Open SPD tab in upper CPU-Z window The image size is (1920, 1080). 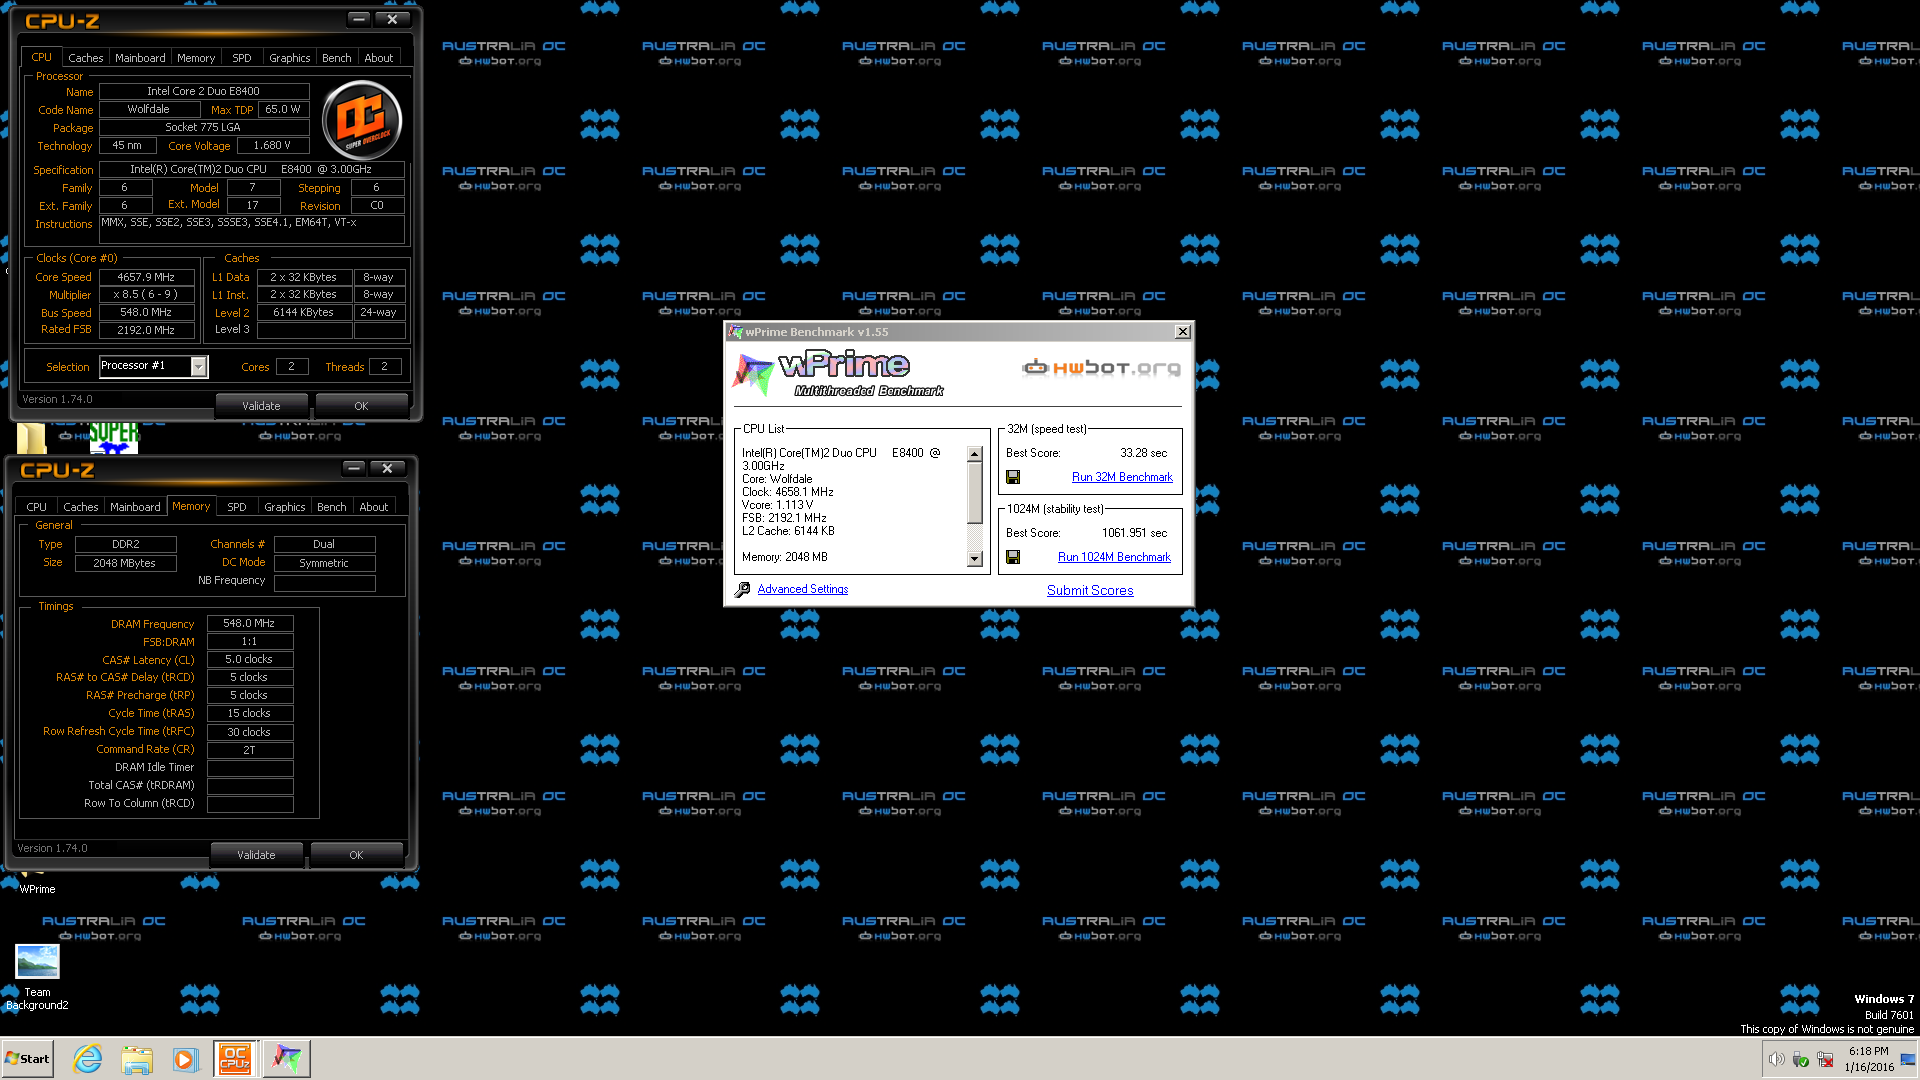click(242, 58)
